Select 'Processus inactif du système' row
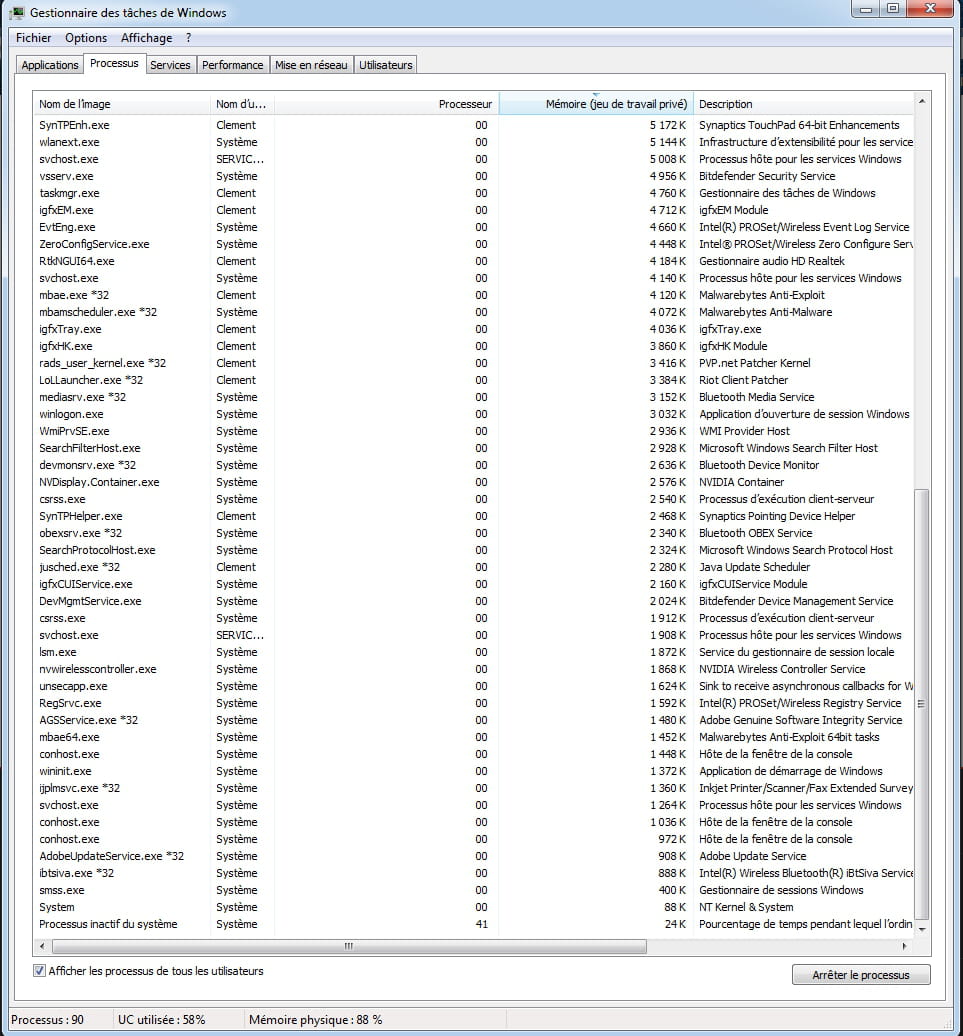The width and height of the screenshot is (963, 1036). point(473,924)
